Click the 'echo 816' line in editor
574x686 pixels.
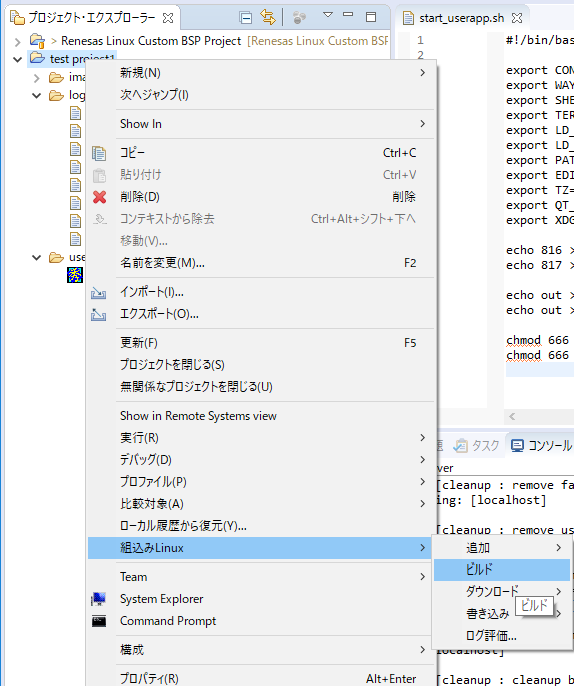540,250
